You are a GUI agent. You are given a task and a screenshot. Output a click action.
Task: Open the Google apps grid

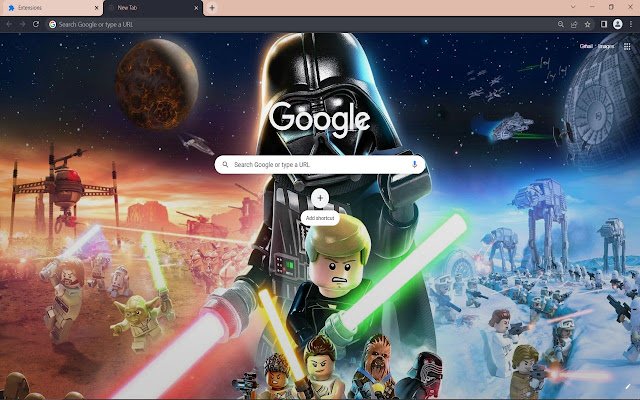(627, 47)
